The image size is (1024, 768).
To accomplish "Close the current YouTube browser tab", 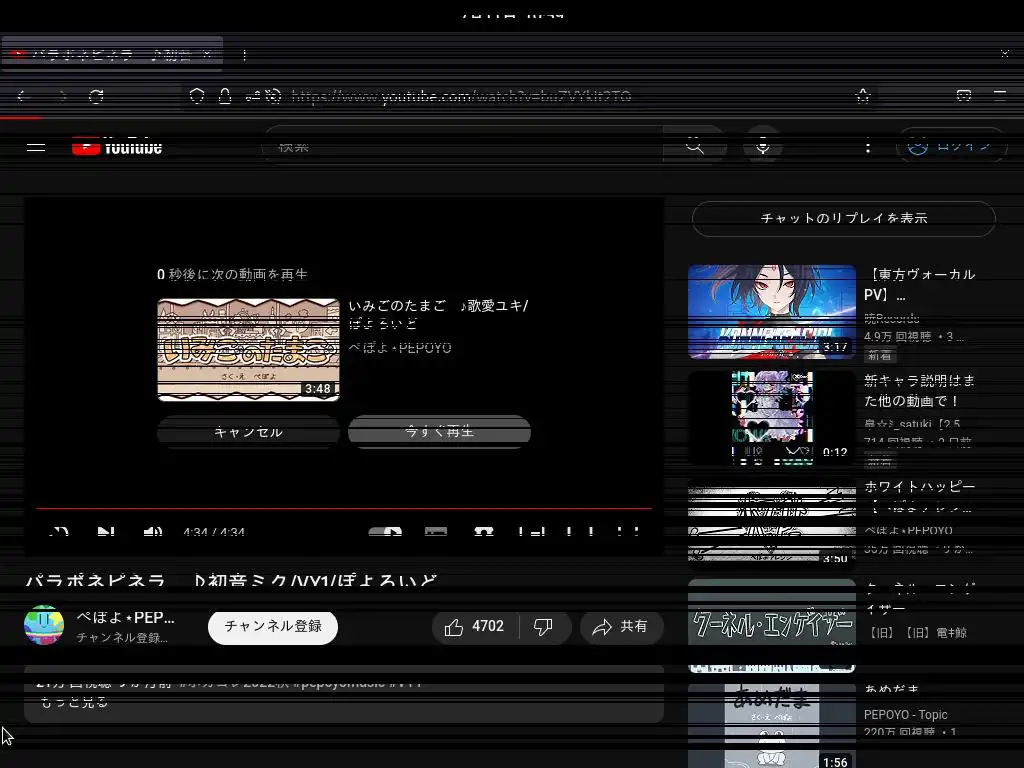I will pos(207,54).
